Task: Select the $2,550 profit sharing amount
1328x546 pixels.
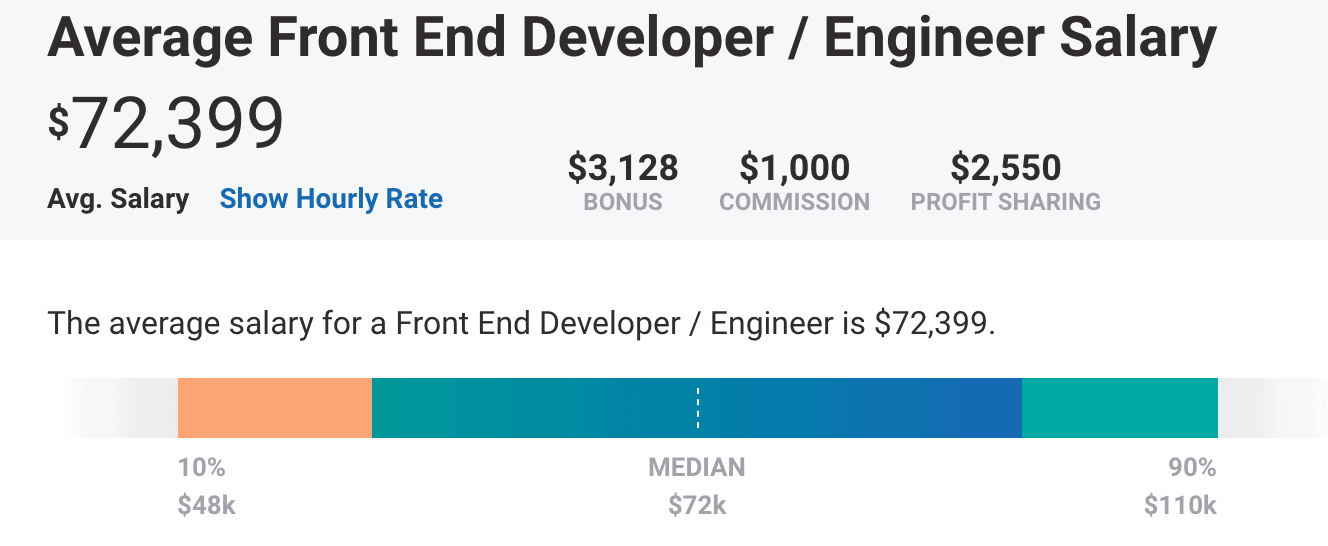Action: point(1006,167)
